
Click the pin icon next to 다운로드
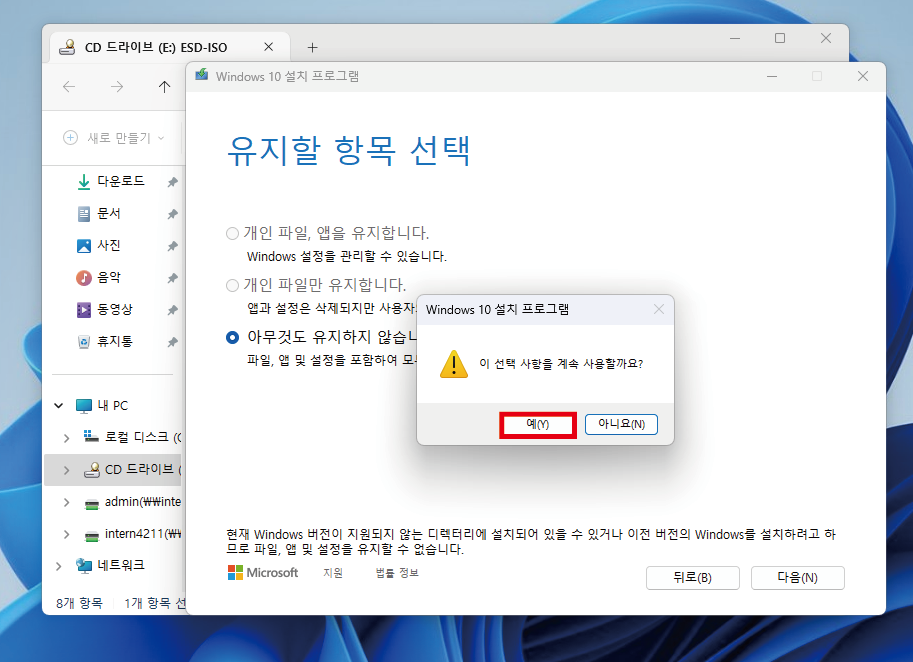point(172,182)
